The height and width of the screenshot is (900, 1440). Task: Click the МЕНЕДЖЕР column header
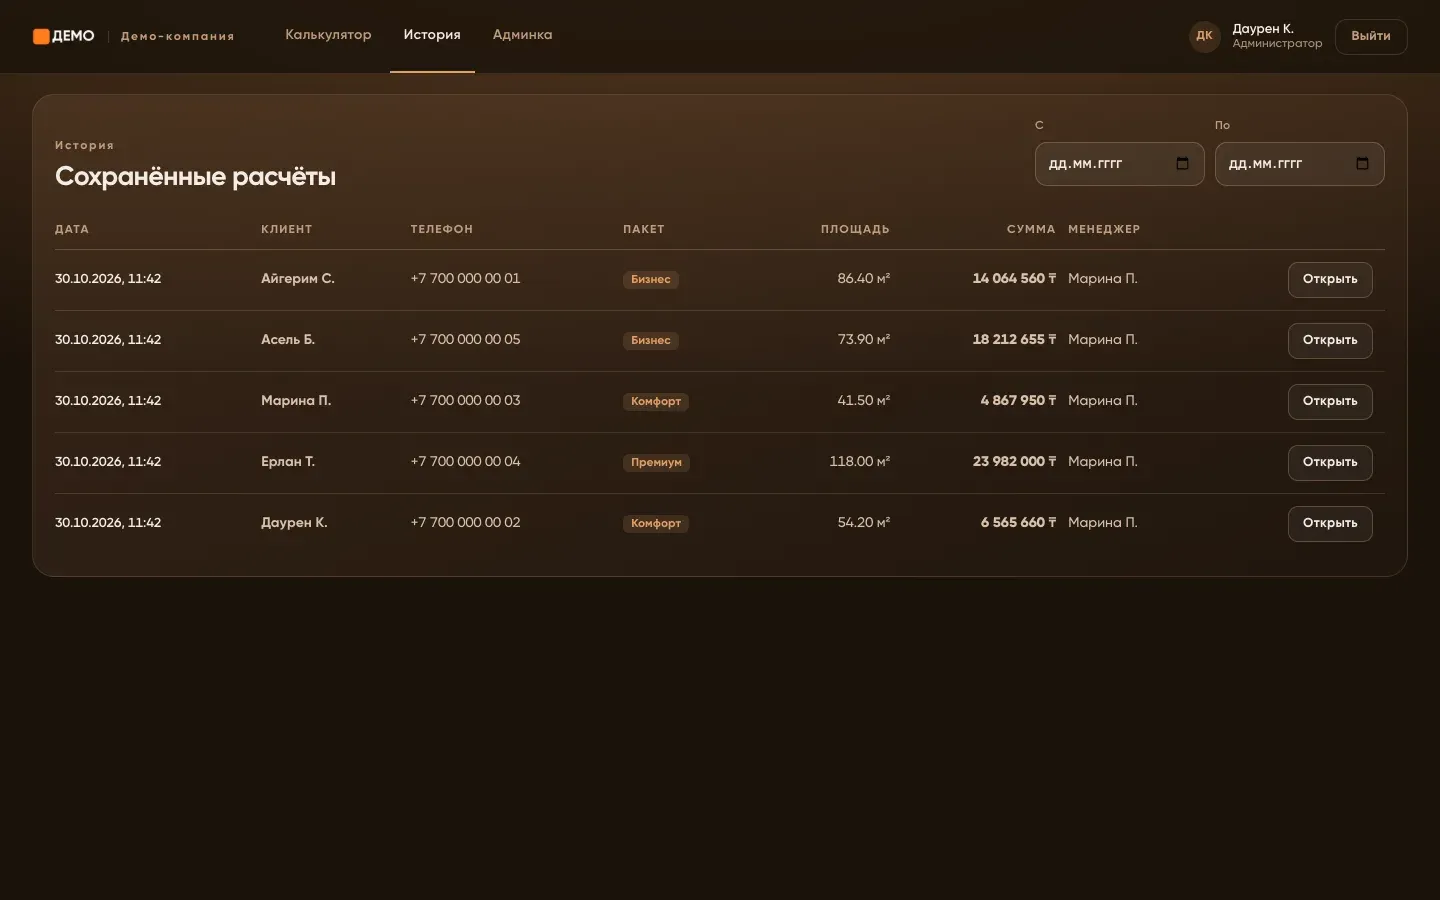pos(1104,230)
